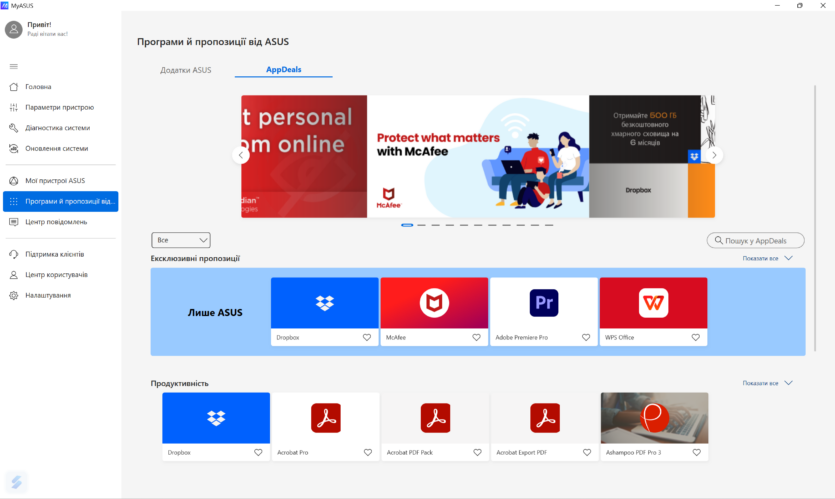Screen dimensions: 835x499
Task: Toggle WPS Office favorite heart
Action: [x=696, y=338]
